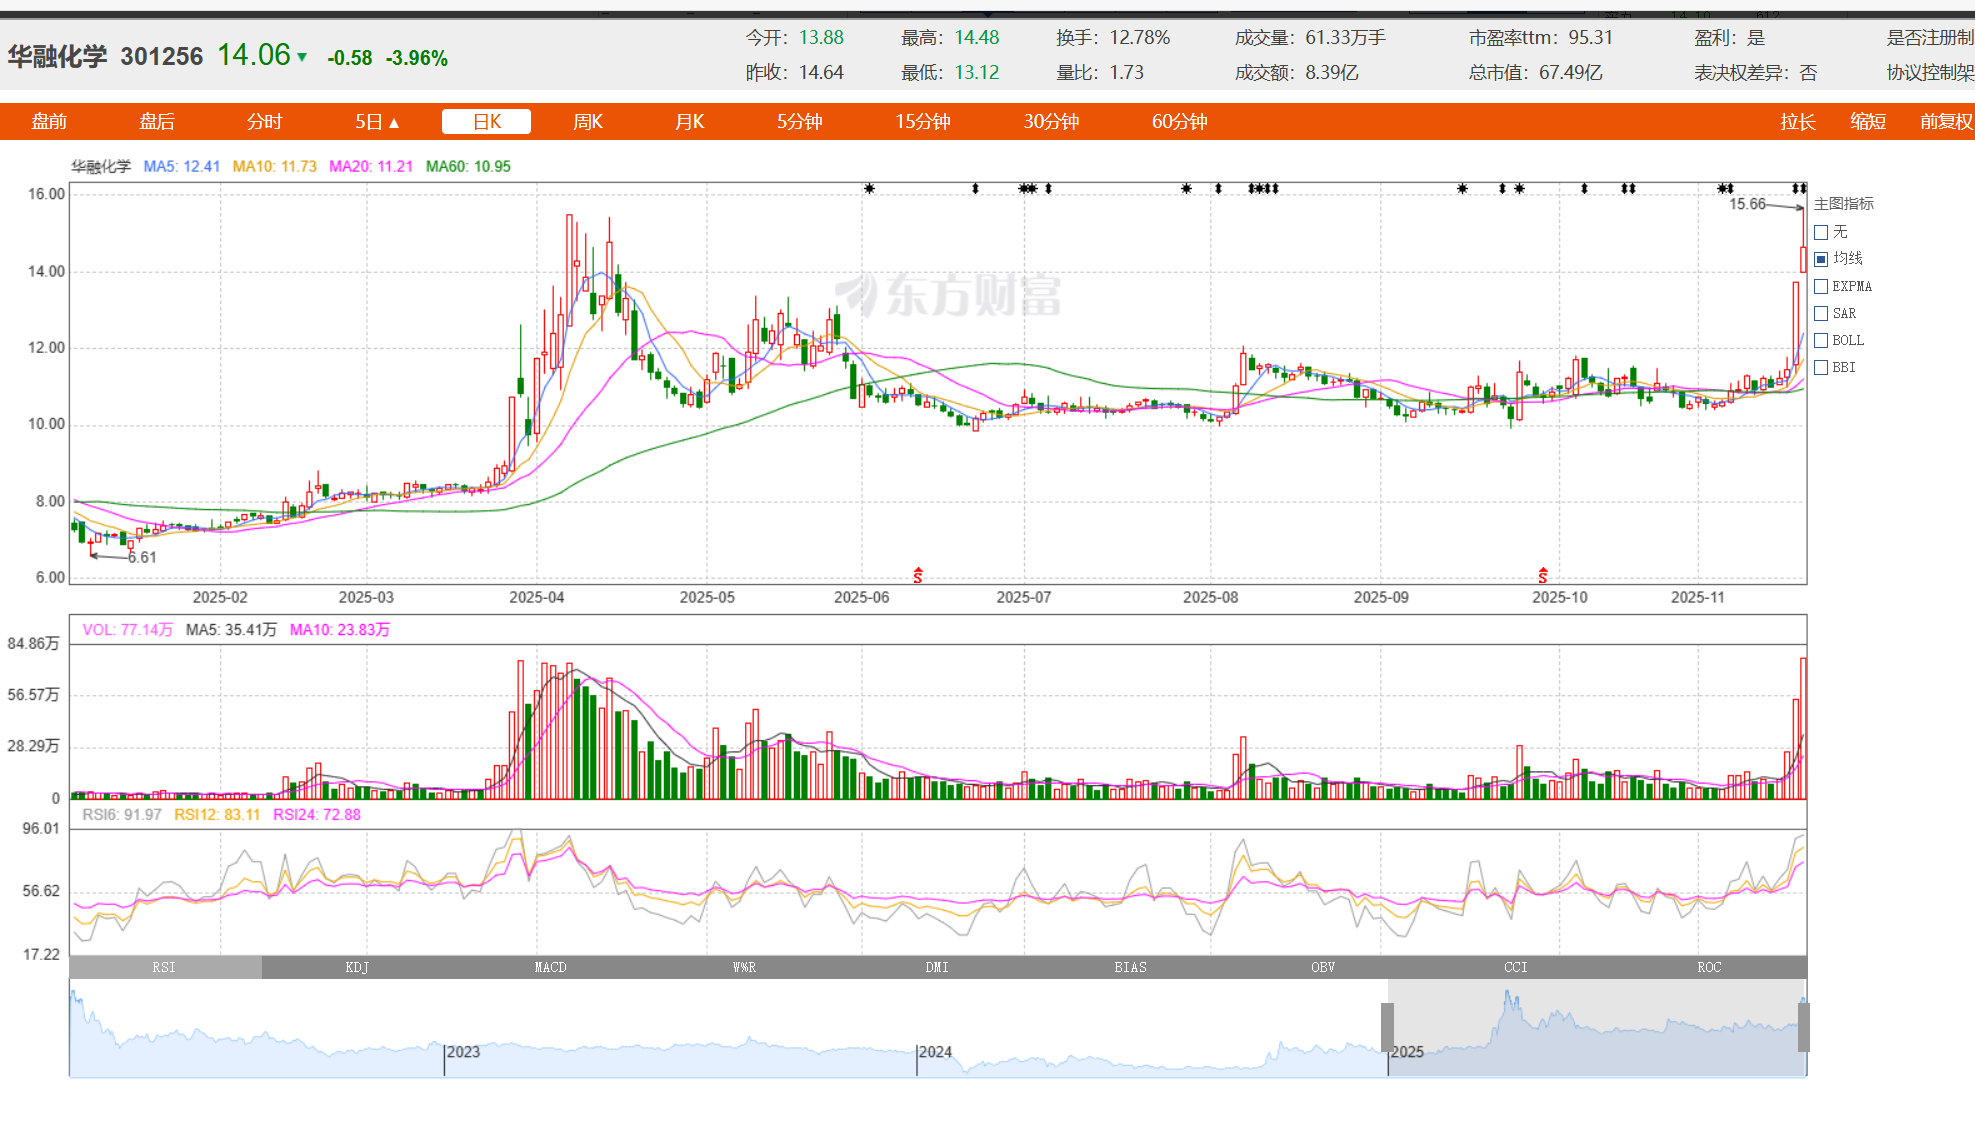Click the 拉长 stretch chart button

point(1797,121)
